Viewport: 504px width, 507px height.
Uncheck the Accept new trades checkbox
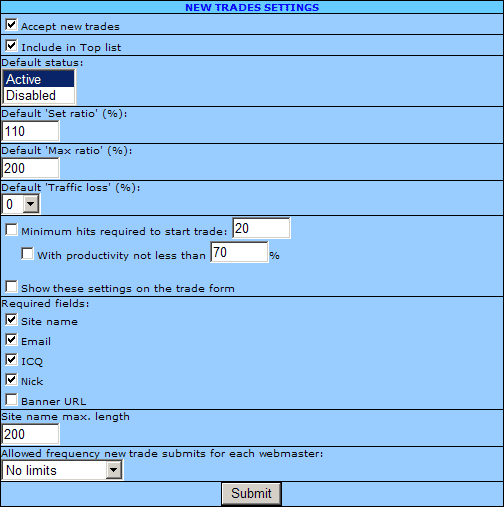tap(11, 24)
